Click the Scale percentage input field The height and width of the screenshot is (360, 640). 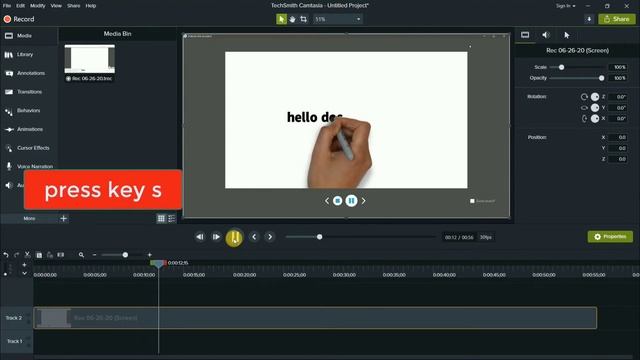click(618, 67)
